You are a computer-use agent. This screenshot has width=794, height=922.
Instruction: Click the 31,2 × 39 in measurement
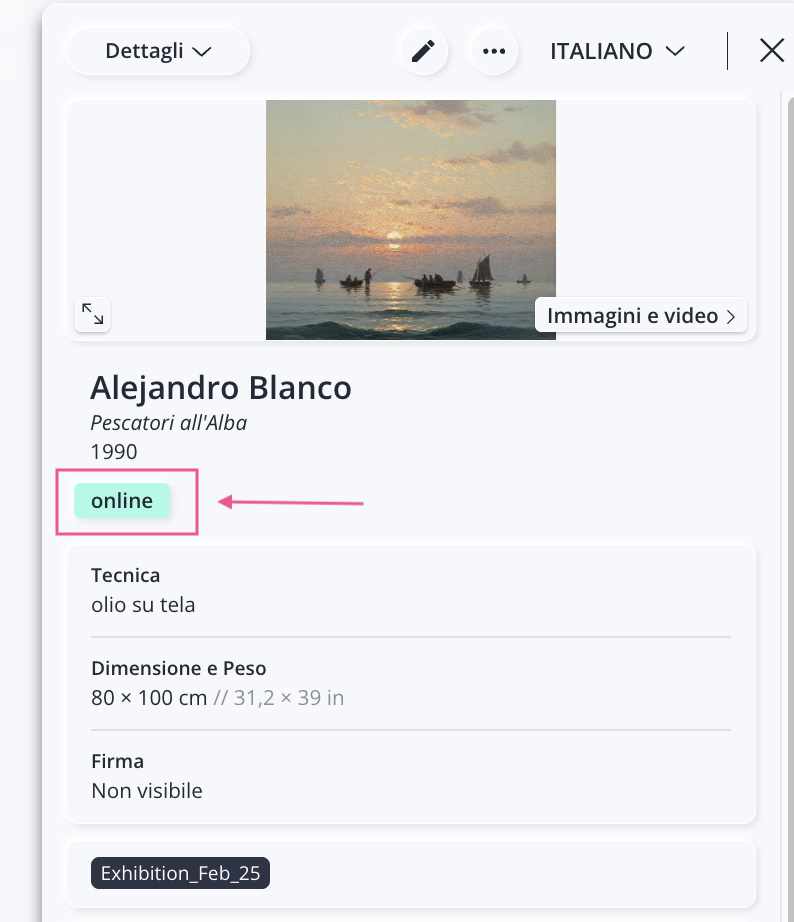pos(288,698)
